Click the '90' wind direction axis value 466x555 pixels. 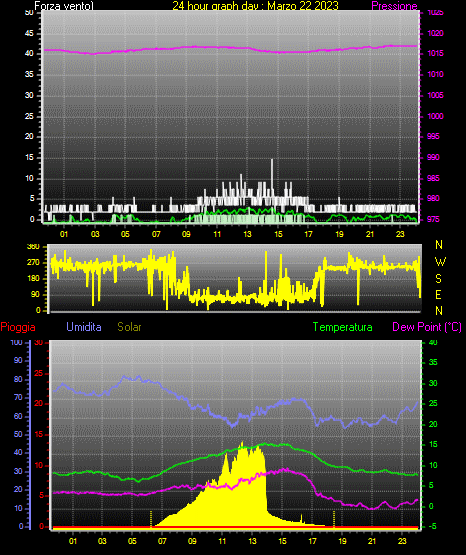[36, 294]
